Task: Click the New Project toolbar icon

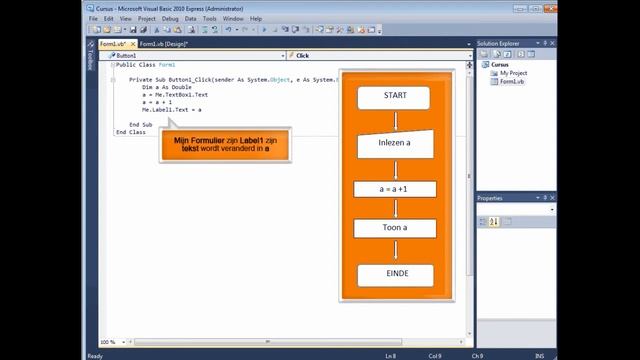Action: click(x=96, y=30)
